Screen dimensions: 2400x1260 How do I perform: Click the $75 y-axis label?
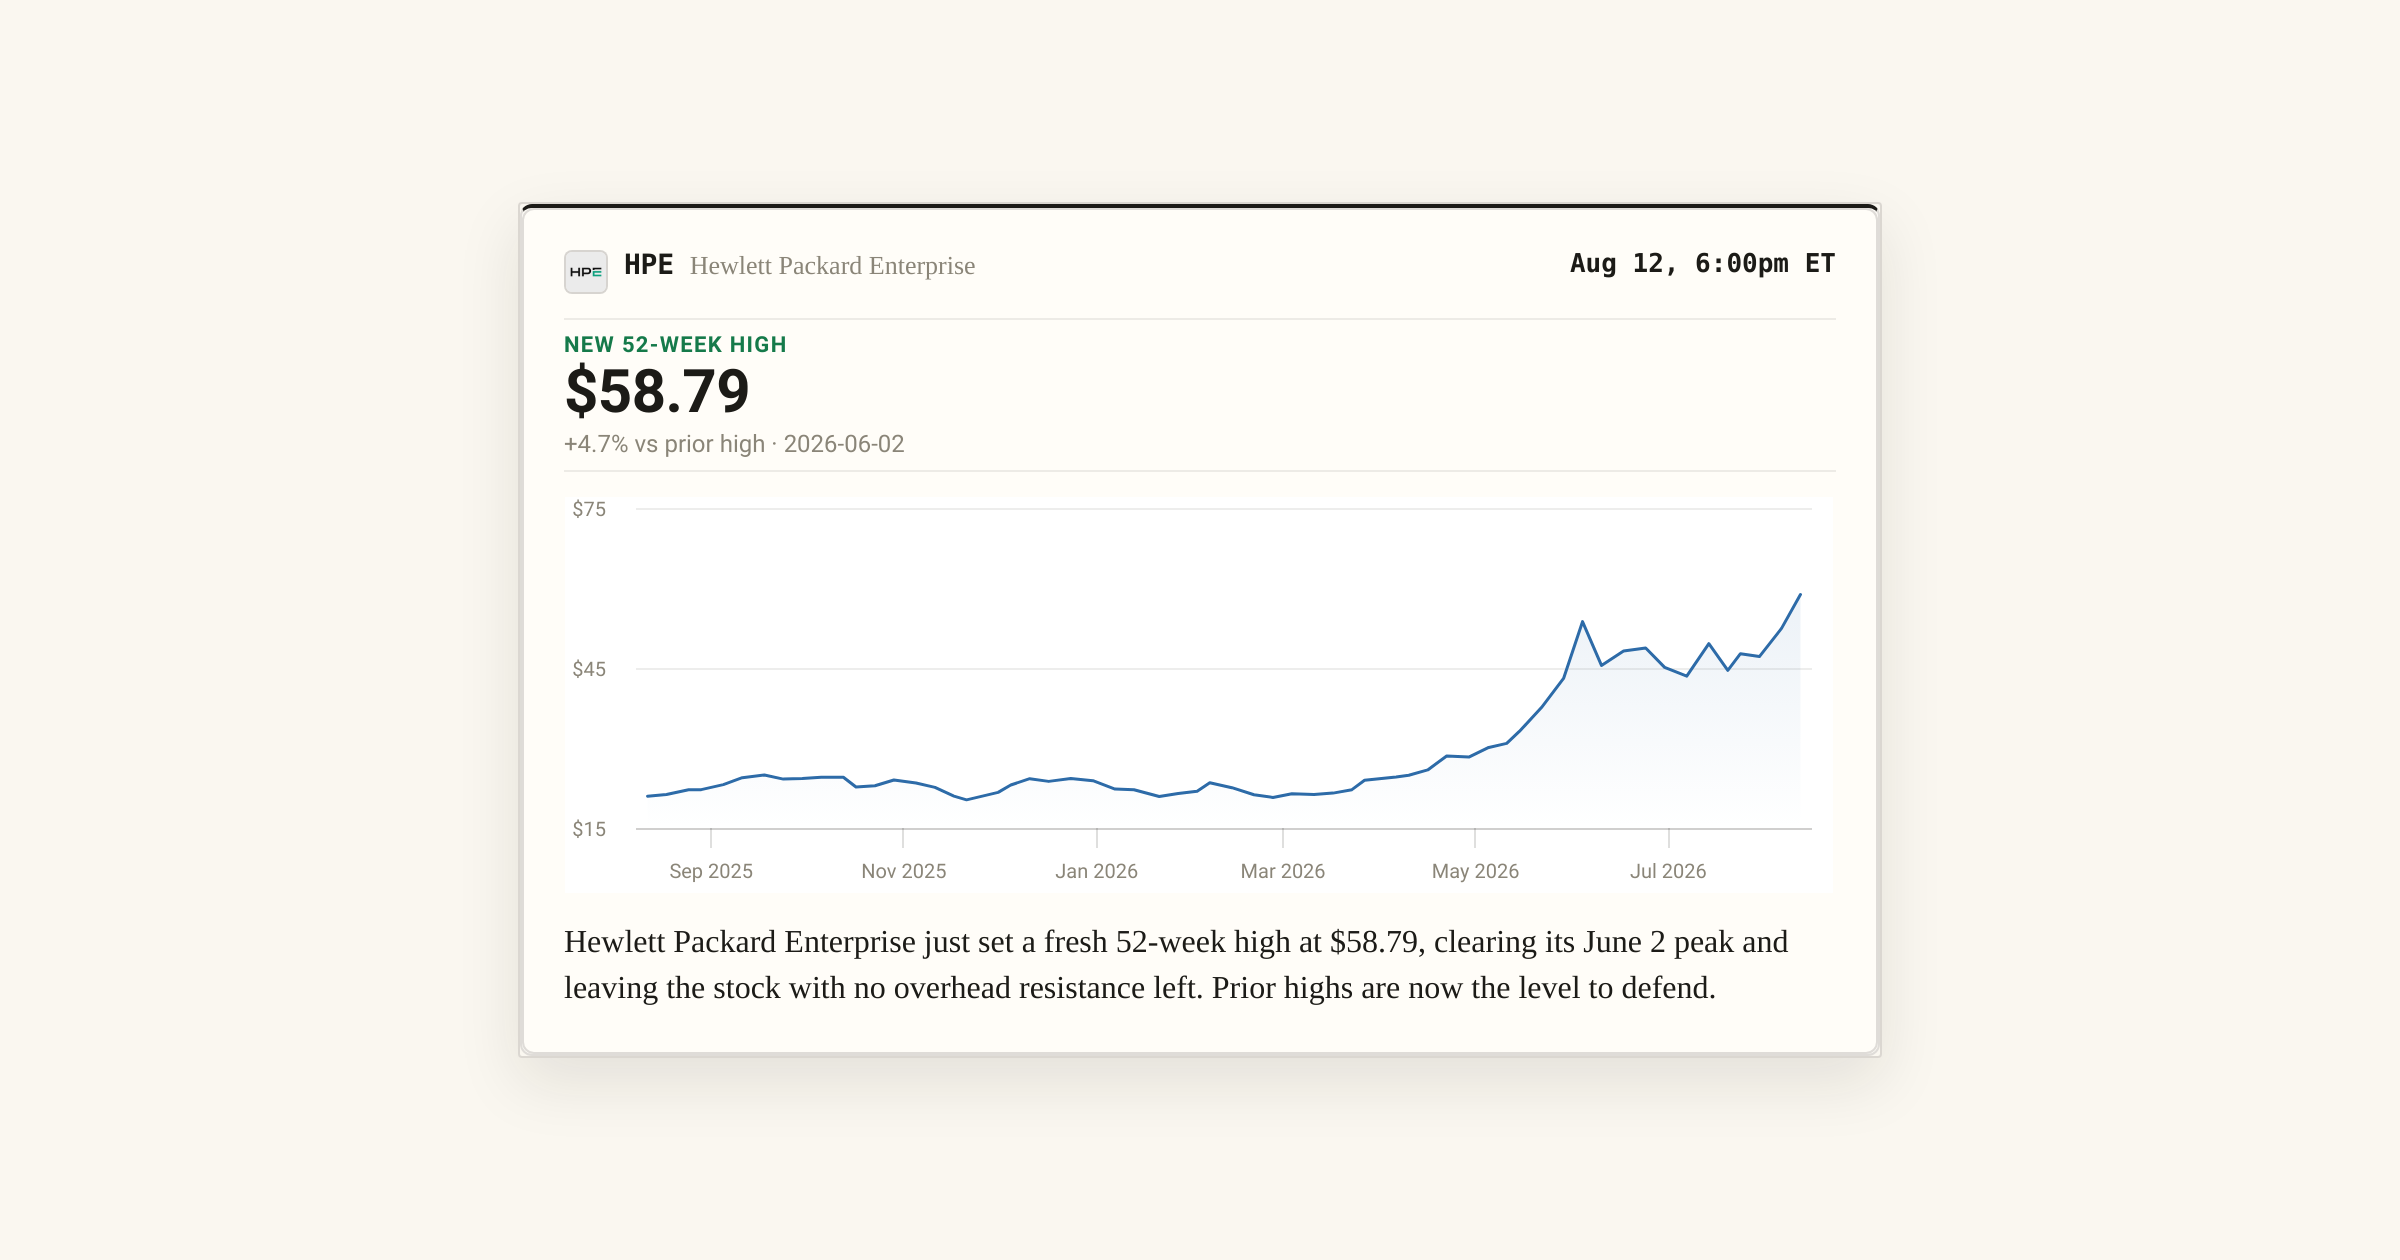[589, 510]
